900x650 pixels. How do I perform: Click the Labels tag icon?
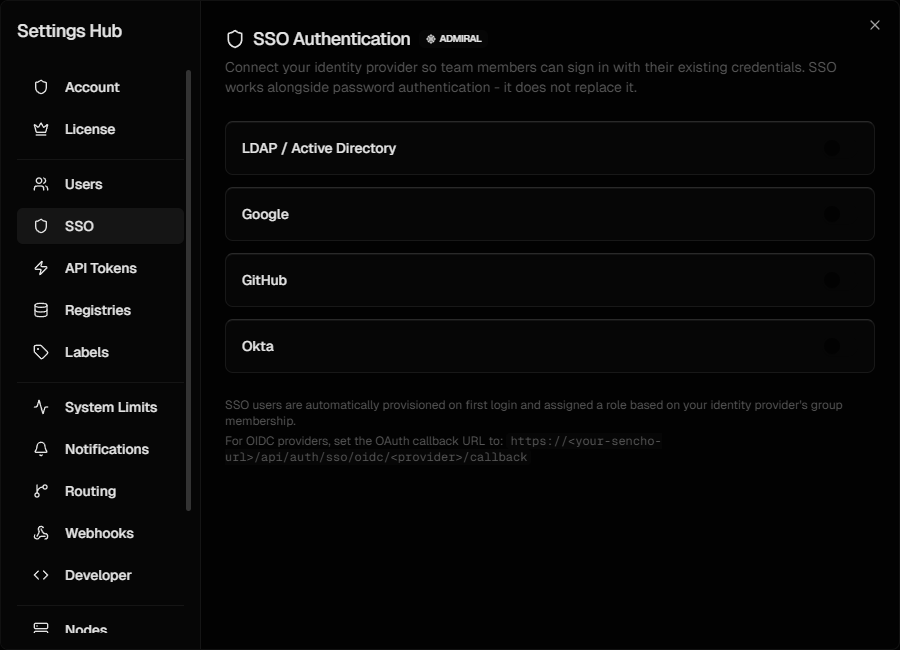41,352
